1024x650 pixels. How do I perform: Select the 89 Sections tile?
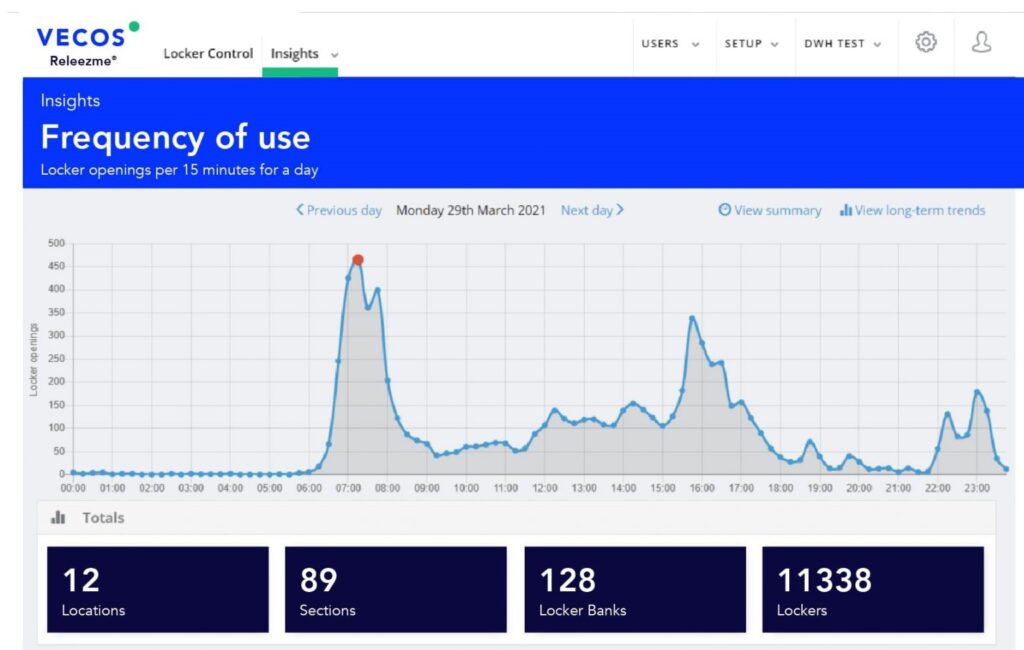[x=395, y=589]
